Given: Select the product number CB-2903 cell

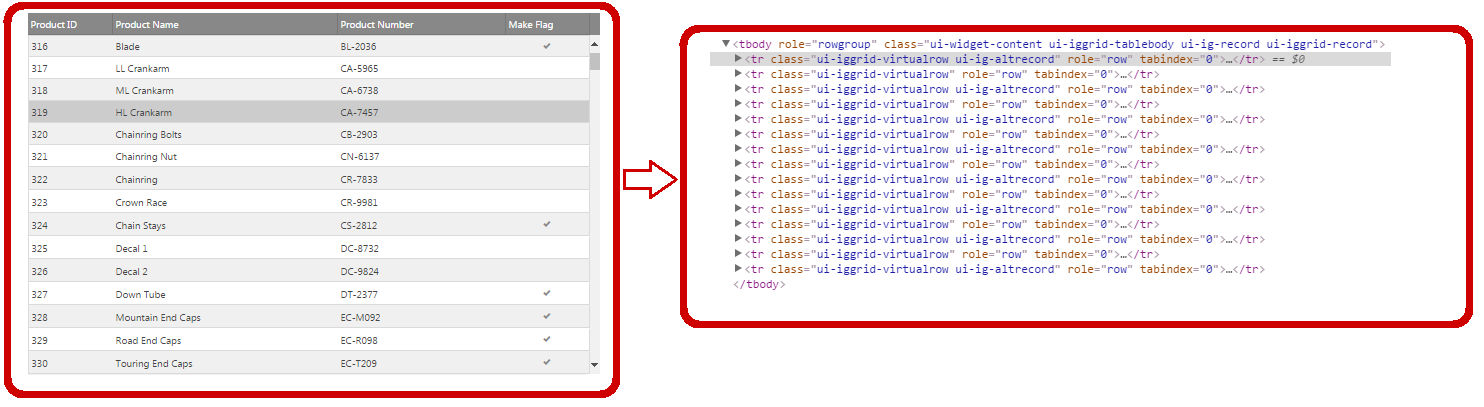Looking at the screenshot, I should click(359, 135).
